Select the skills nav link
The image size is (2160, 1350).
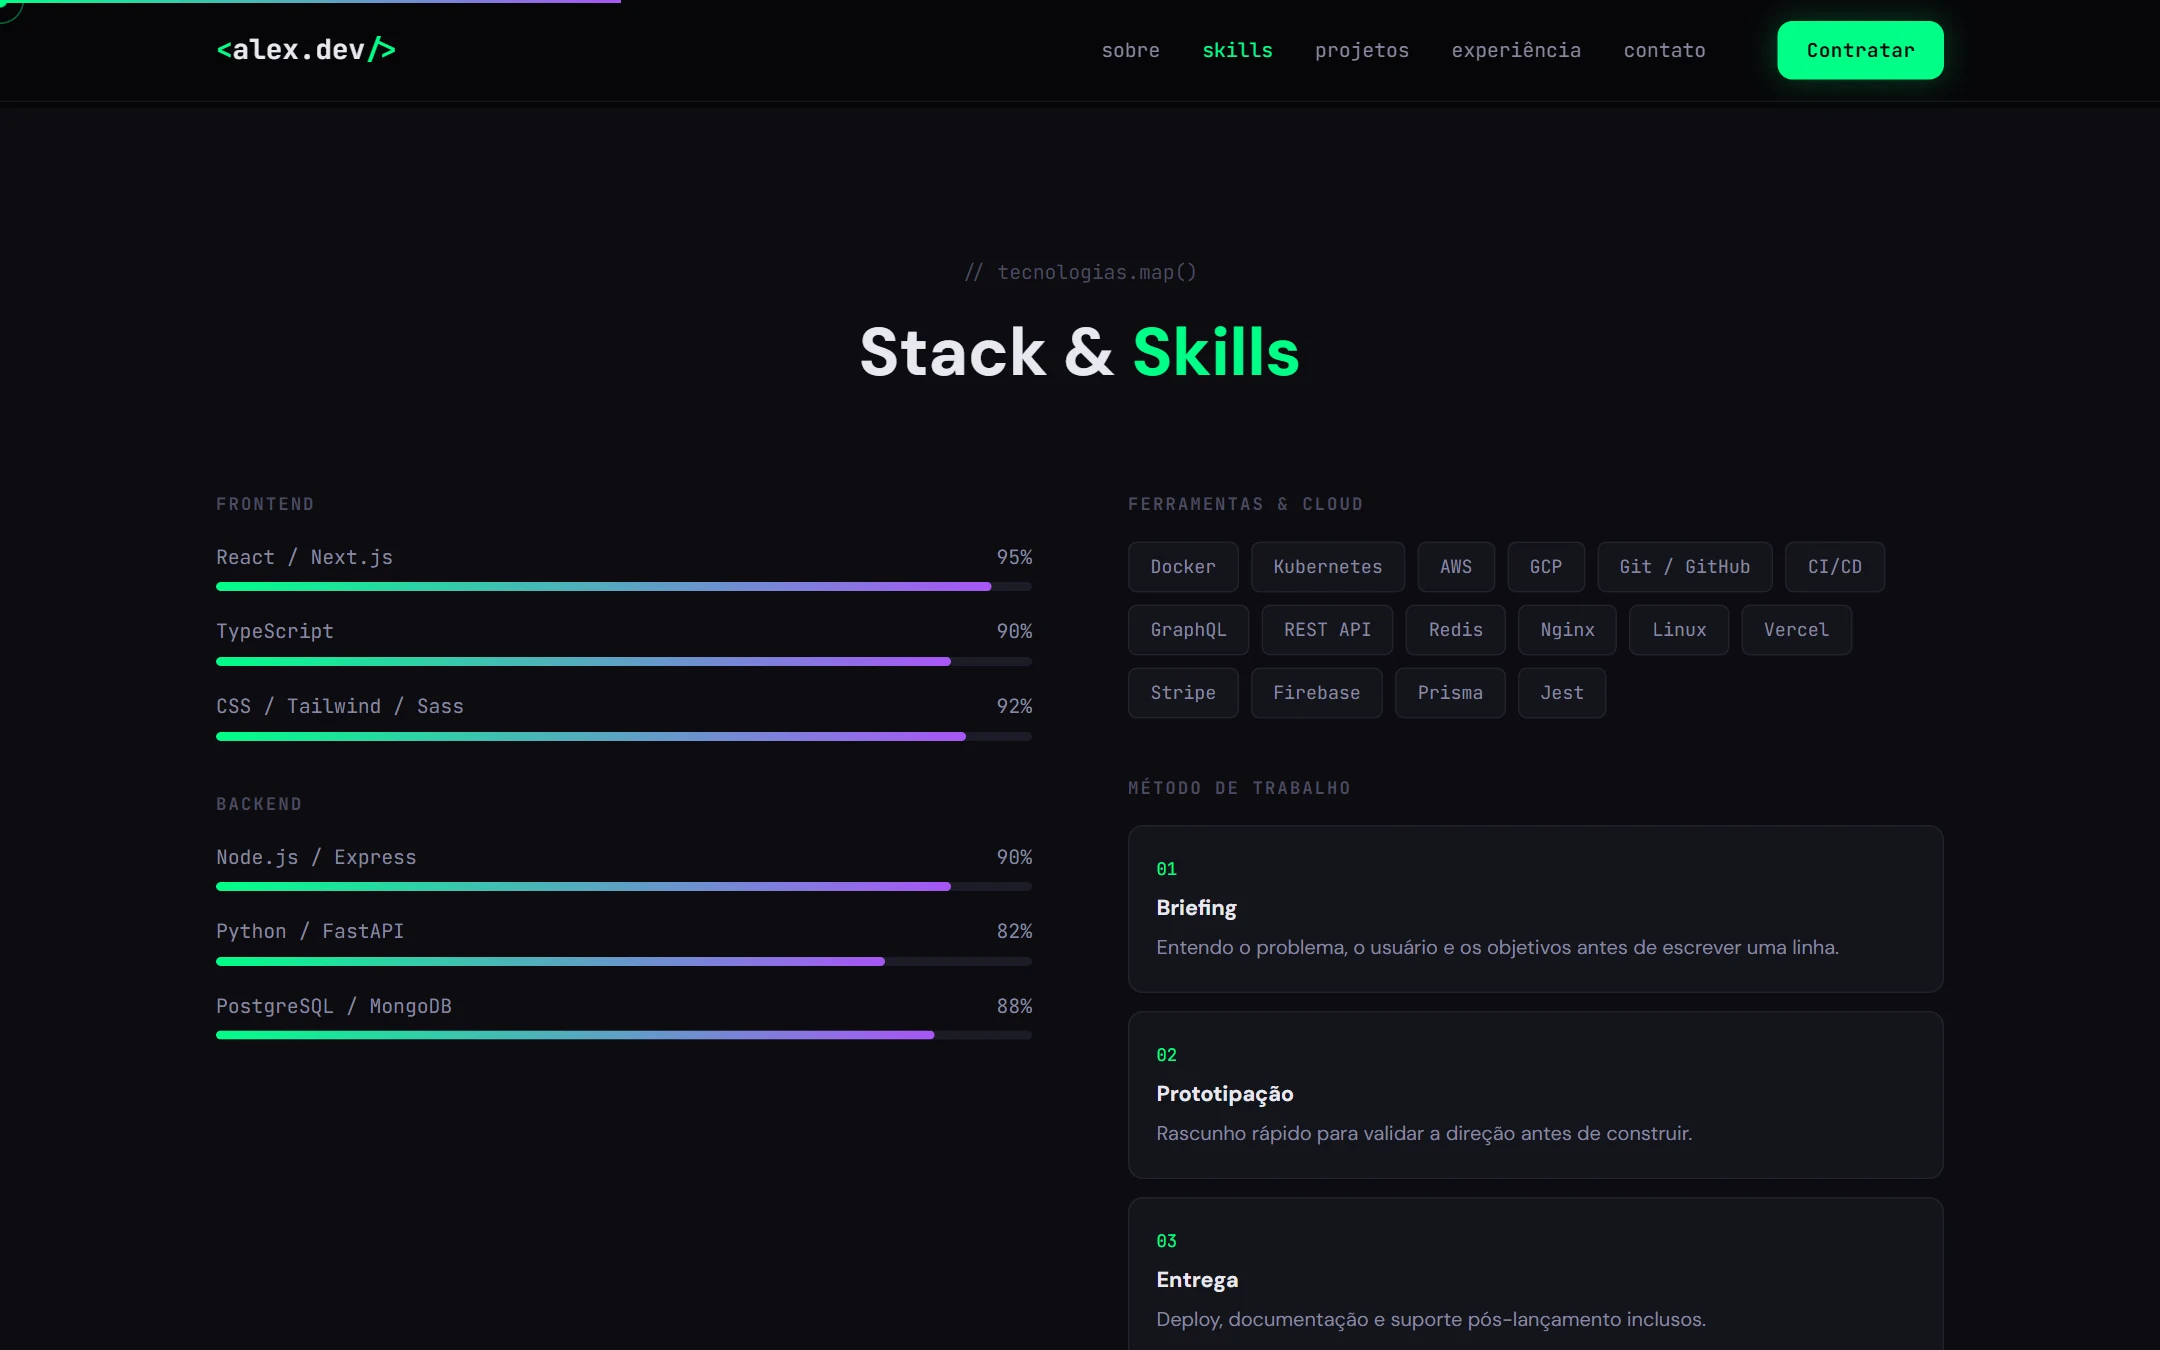1237,50
